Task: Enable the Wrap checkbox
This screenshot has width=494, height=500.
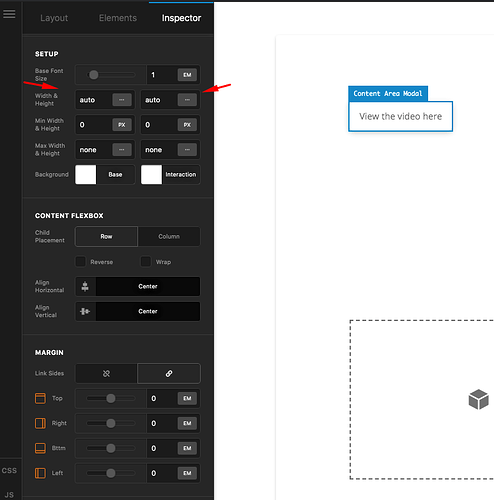Action: click(x=146, y=262)
